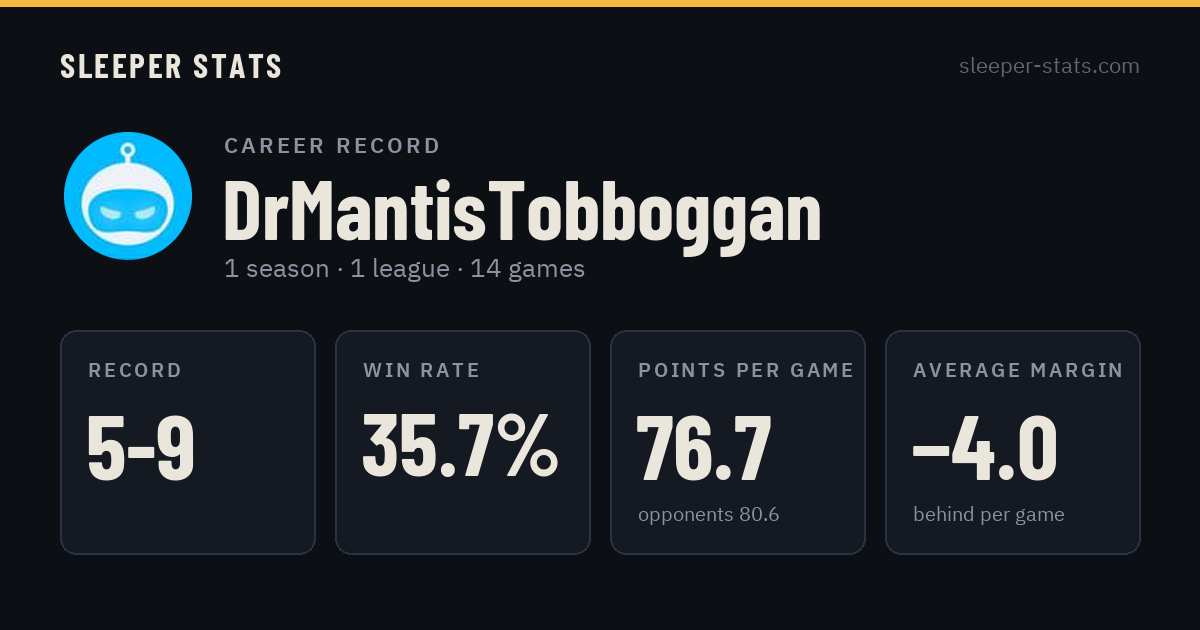Click the orange top accent bar
The height and width of the screenshot is (630, 1200).
(600, 3)
